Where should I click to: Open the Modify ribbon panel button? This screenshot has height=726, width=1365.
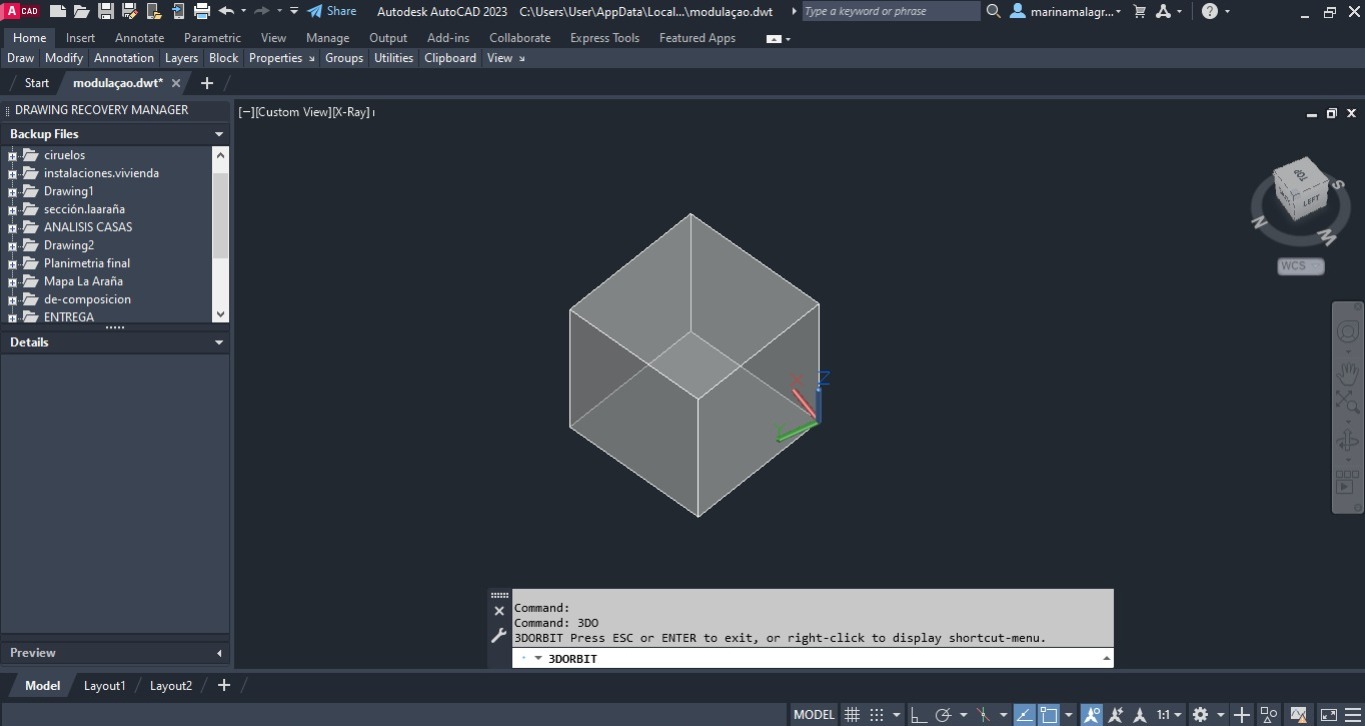point(64,58)
